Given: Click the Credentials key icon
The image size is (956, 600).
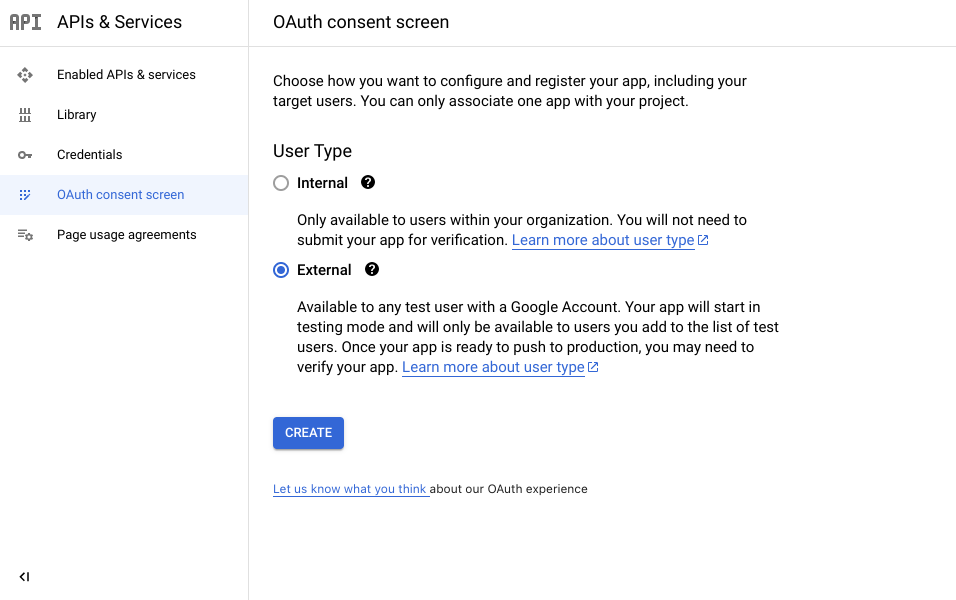Looking at the screenshot, I should click(x=25, y=155).
